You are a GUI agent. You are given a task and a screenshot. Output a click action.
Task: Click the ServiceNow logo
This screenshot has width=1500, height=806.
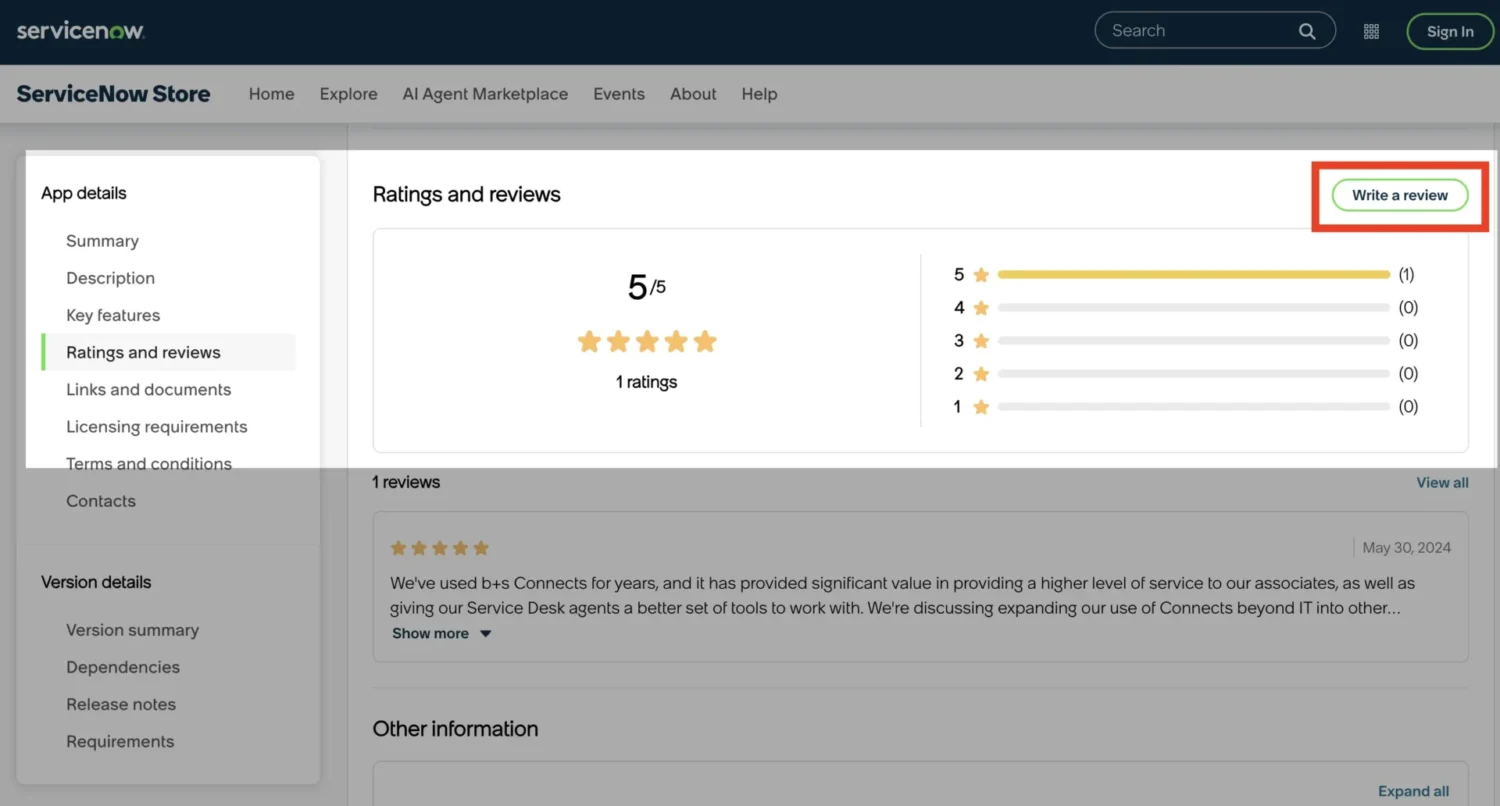tap(81, 31)
